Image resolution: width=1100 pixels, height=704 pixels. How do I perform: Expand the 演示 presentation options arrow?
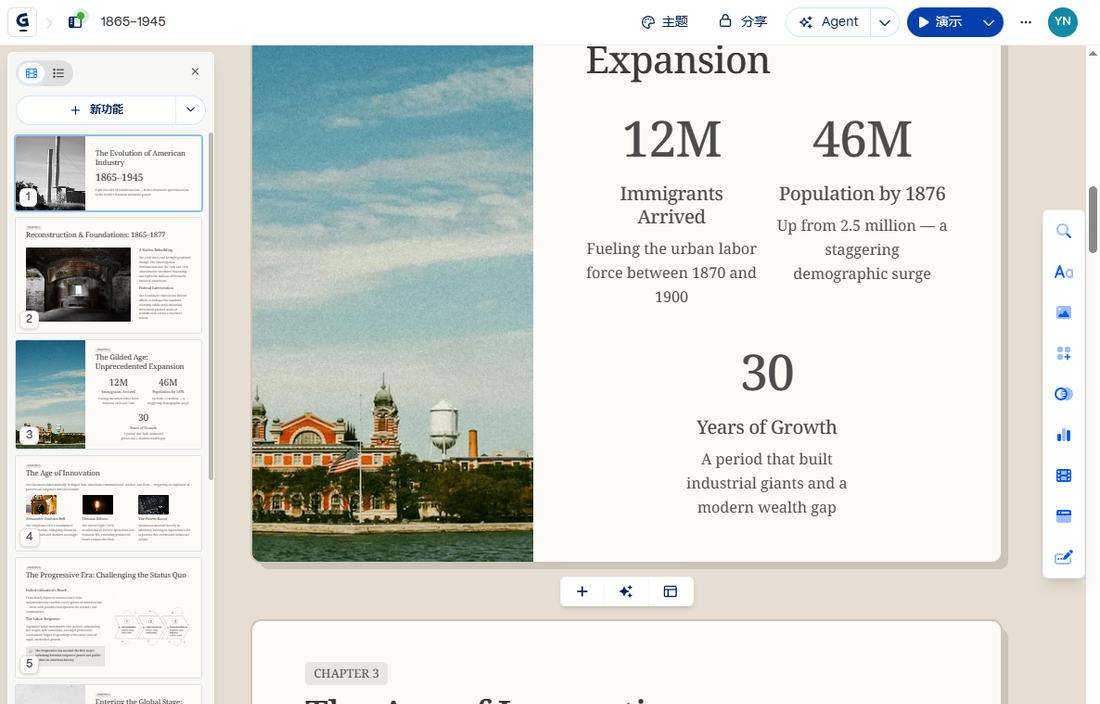tap(988, 22)
